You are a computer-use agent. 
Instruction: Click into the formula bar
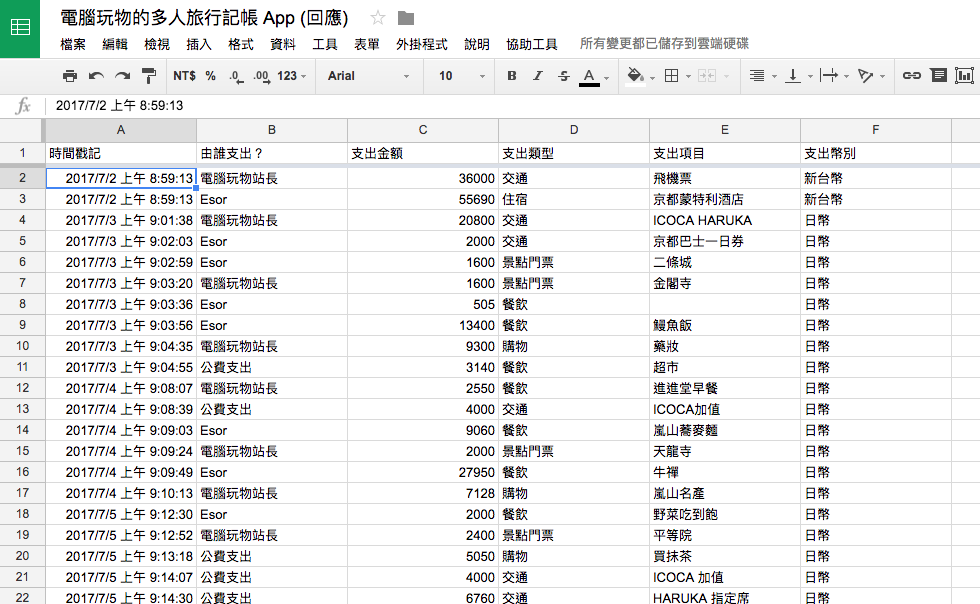point(512,106)
